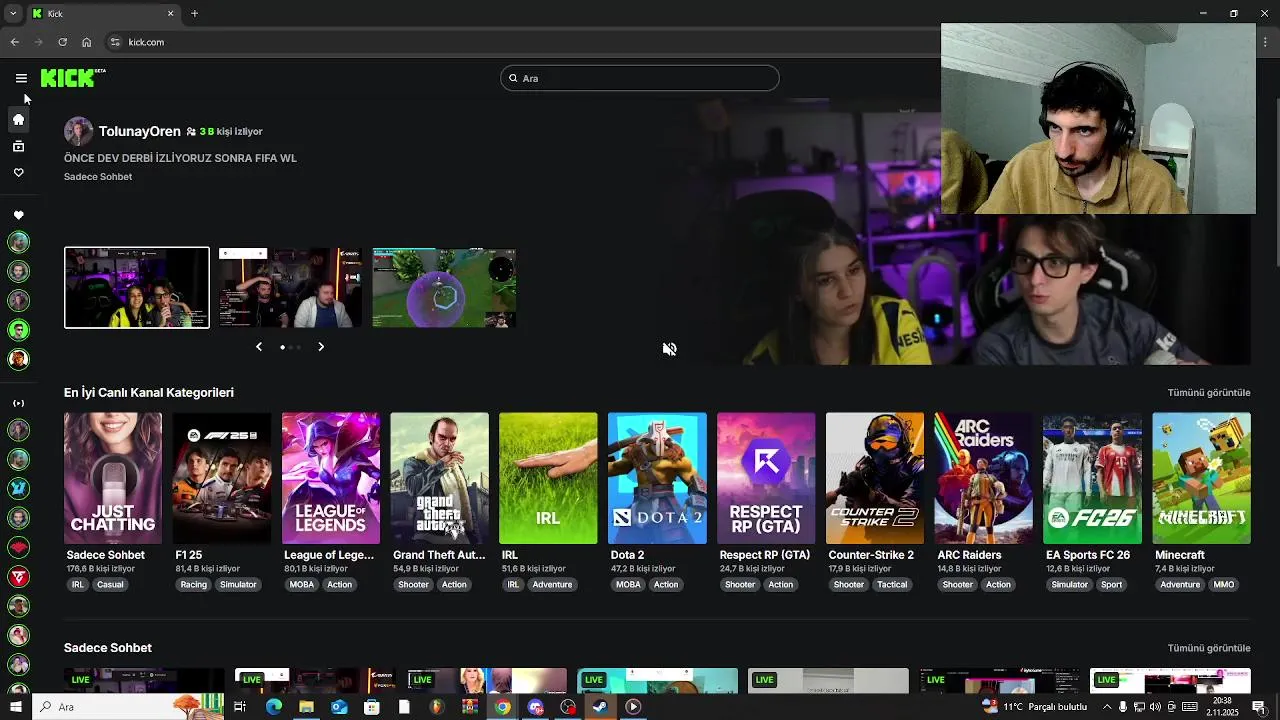Open the ARC Raiders cover
1280x720 pixels.
point(984,478)
